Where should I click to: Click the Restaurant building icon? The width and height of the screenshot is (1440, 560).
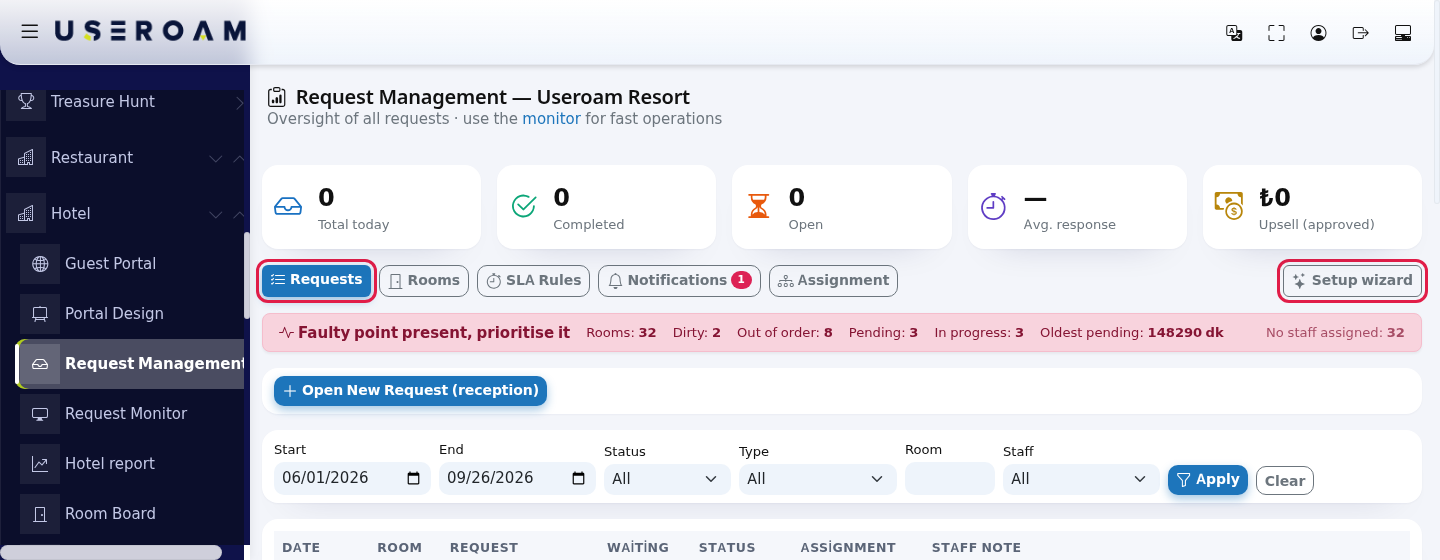pyautogui.click(x=26, y=157)
